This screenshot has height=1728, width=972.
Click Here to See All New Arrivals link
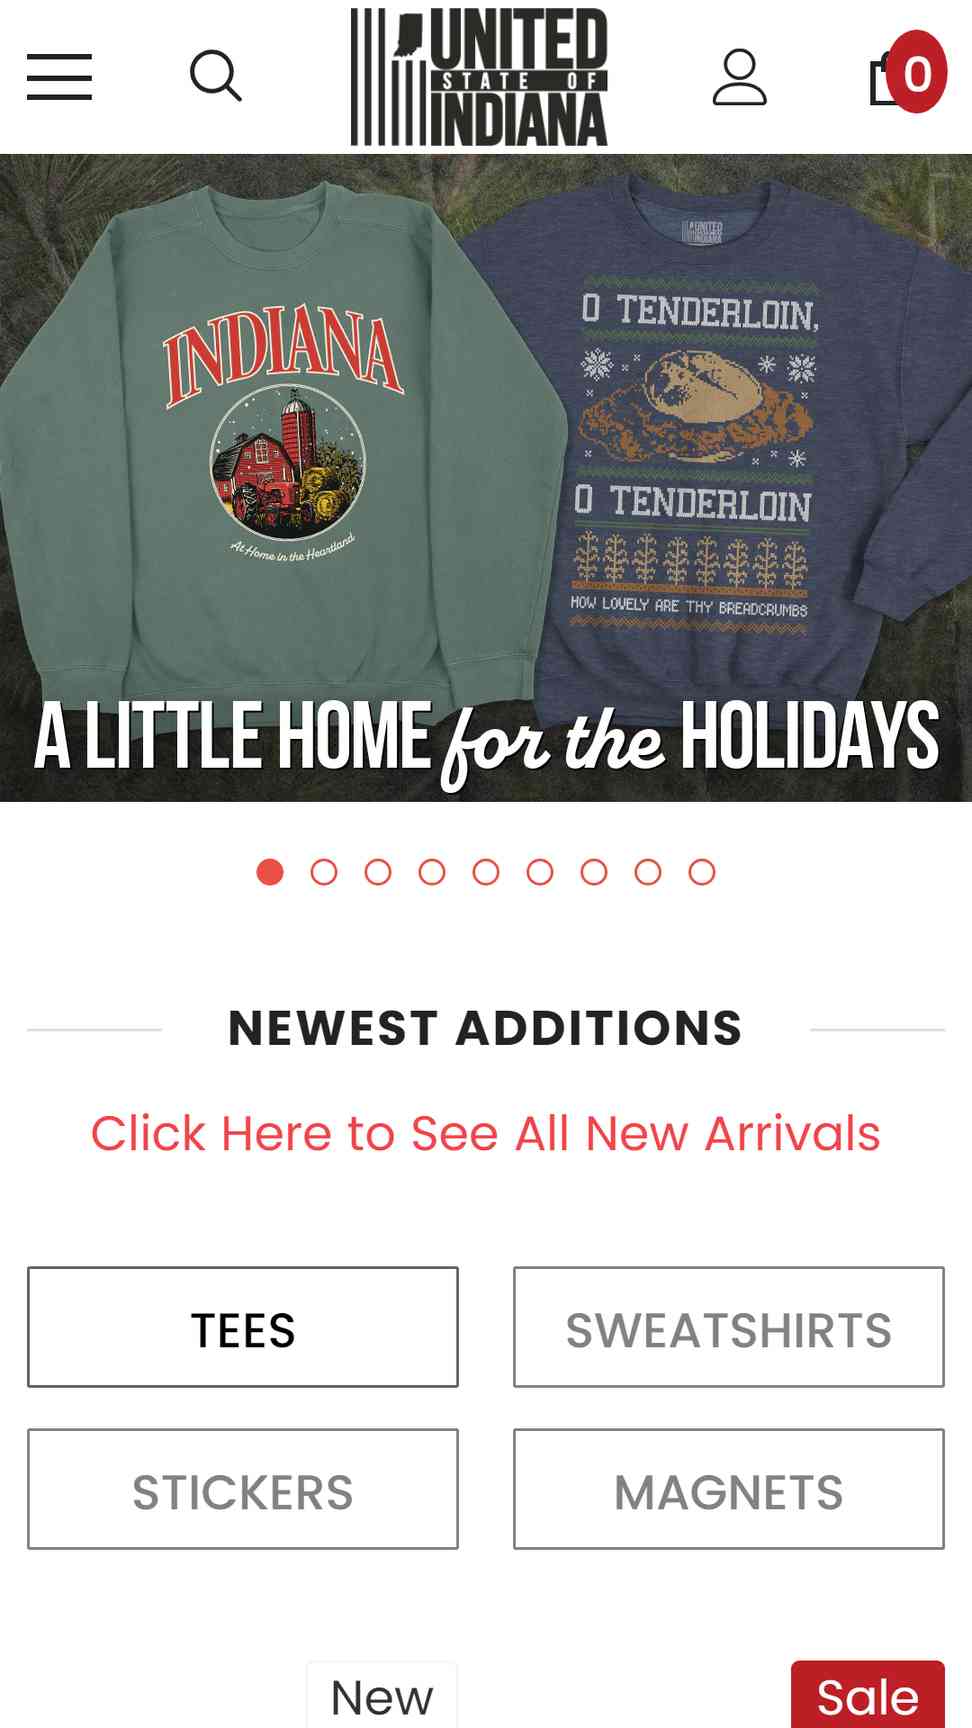point(486,1134)
